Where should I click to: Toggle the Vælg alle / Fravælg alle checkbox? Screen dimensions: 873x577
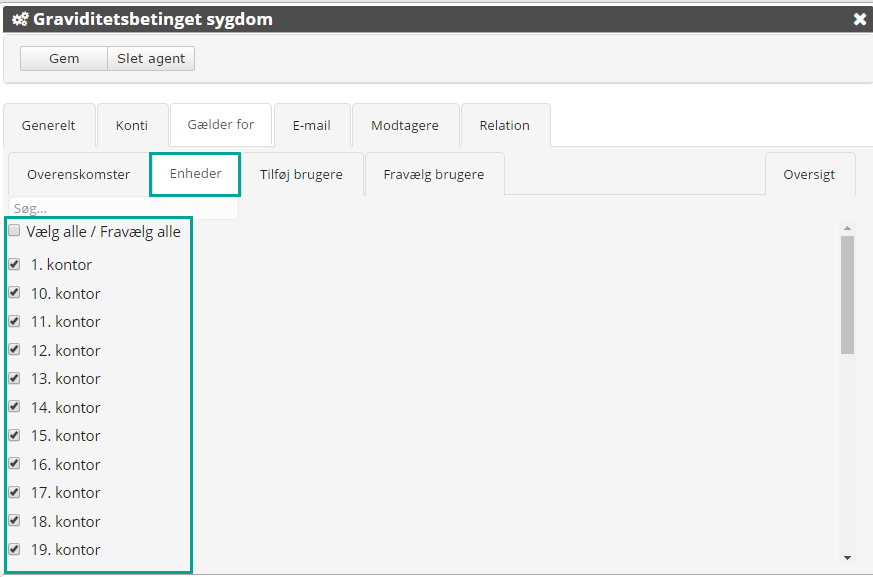pyautogui.click(x=14, y=231)
